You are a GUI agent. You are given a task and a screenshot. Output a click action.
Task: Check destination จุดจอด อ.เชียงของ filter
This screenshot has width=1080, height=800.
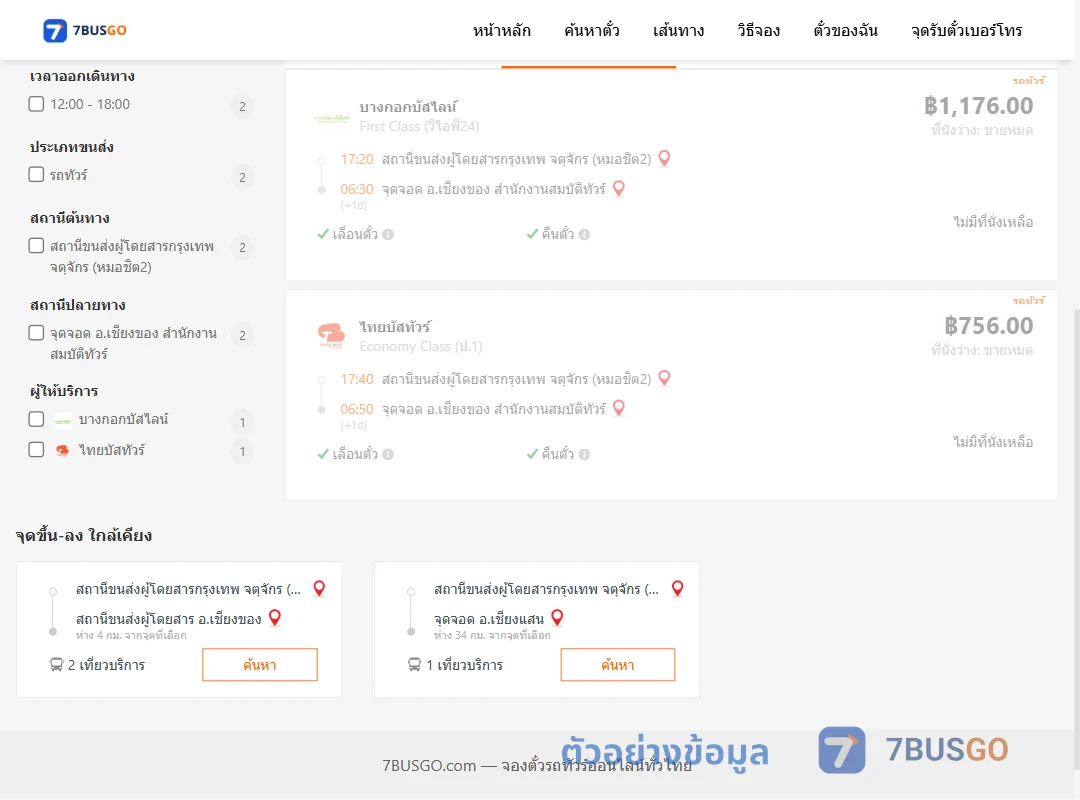tap(37, 333)
